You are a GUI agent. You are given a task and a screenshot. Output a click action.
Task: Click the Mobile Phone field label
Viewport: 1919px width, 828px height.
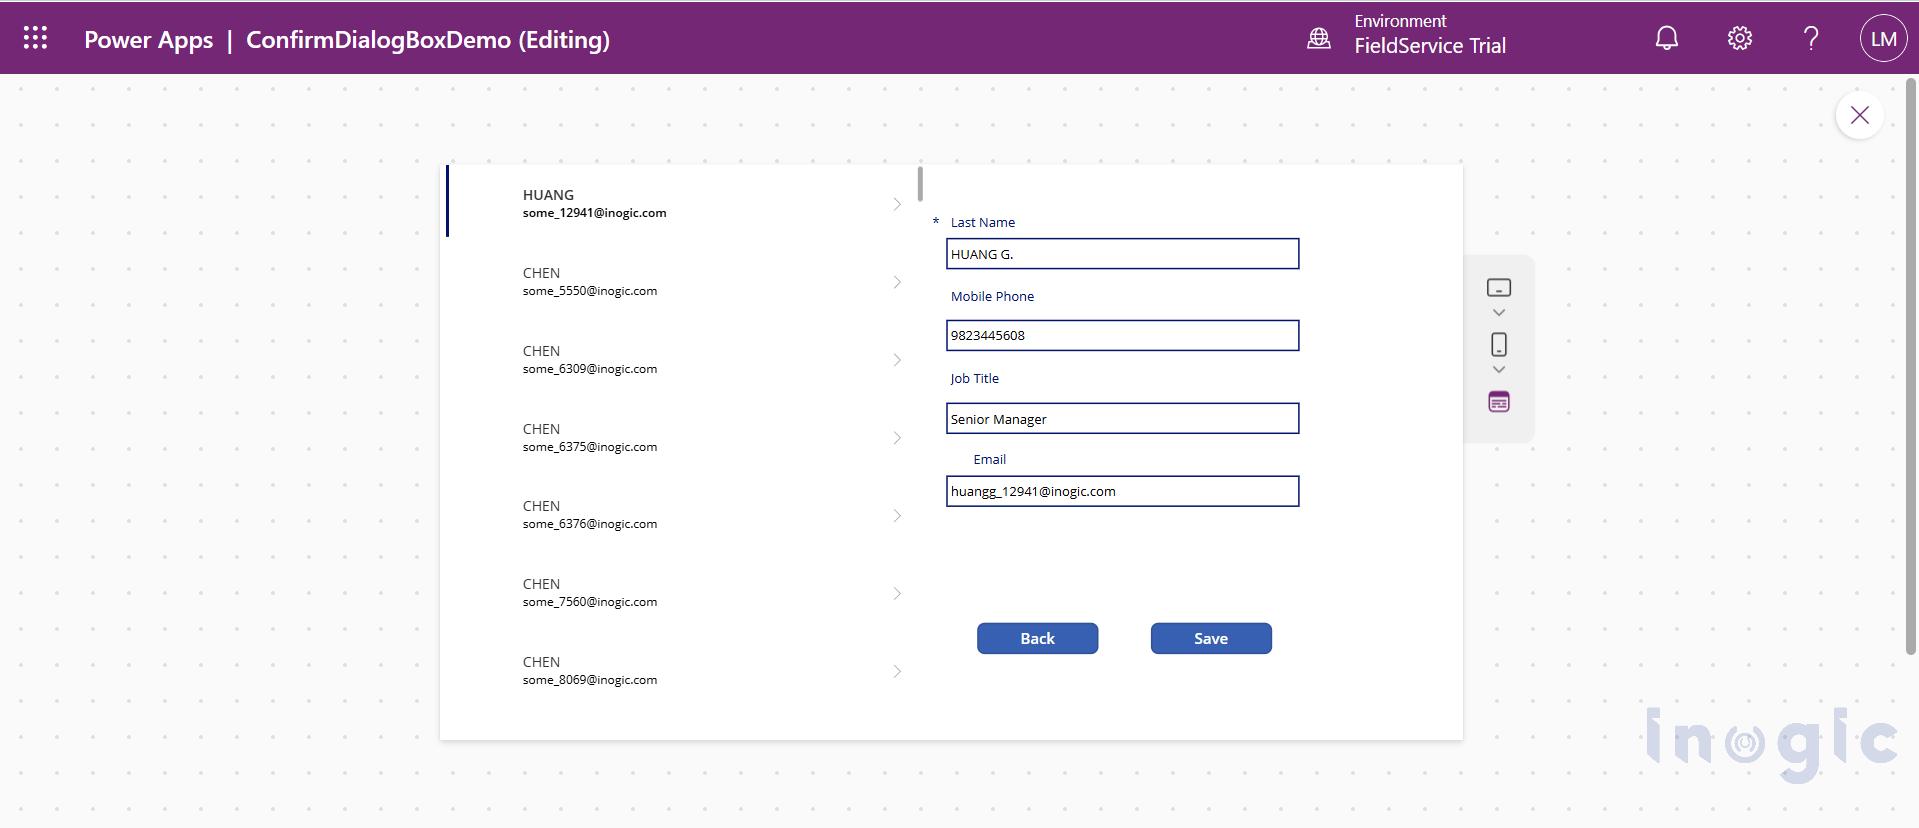point(992,296)
